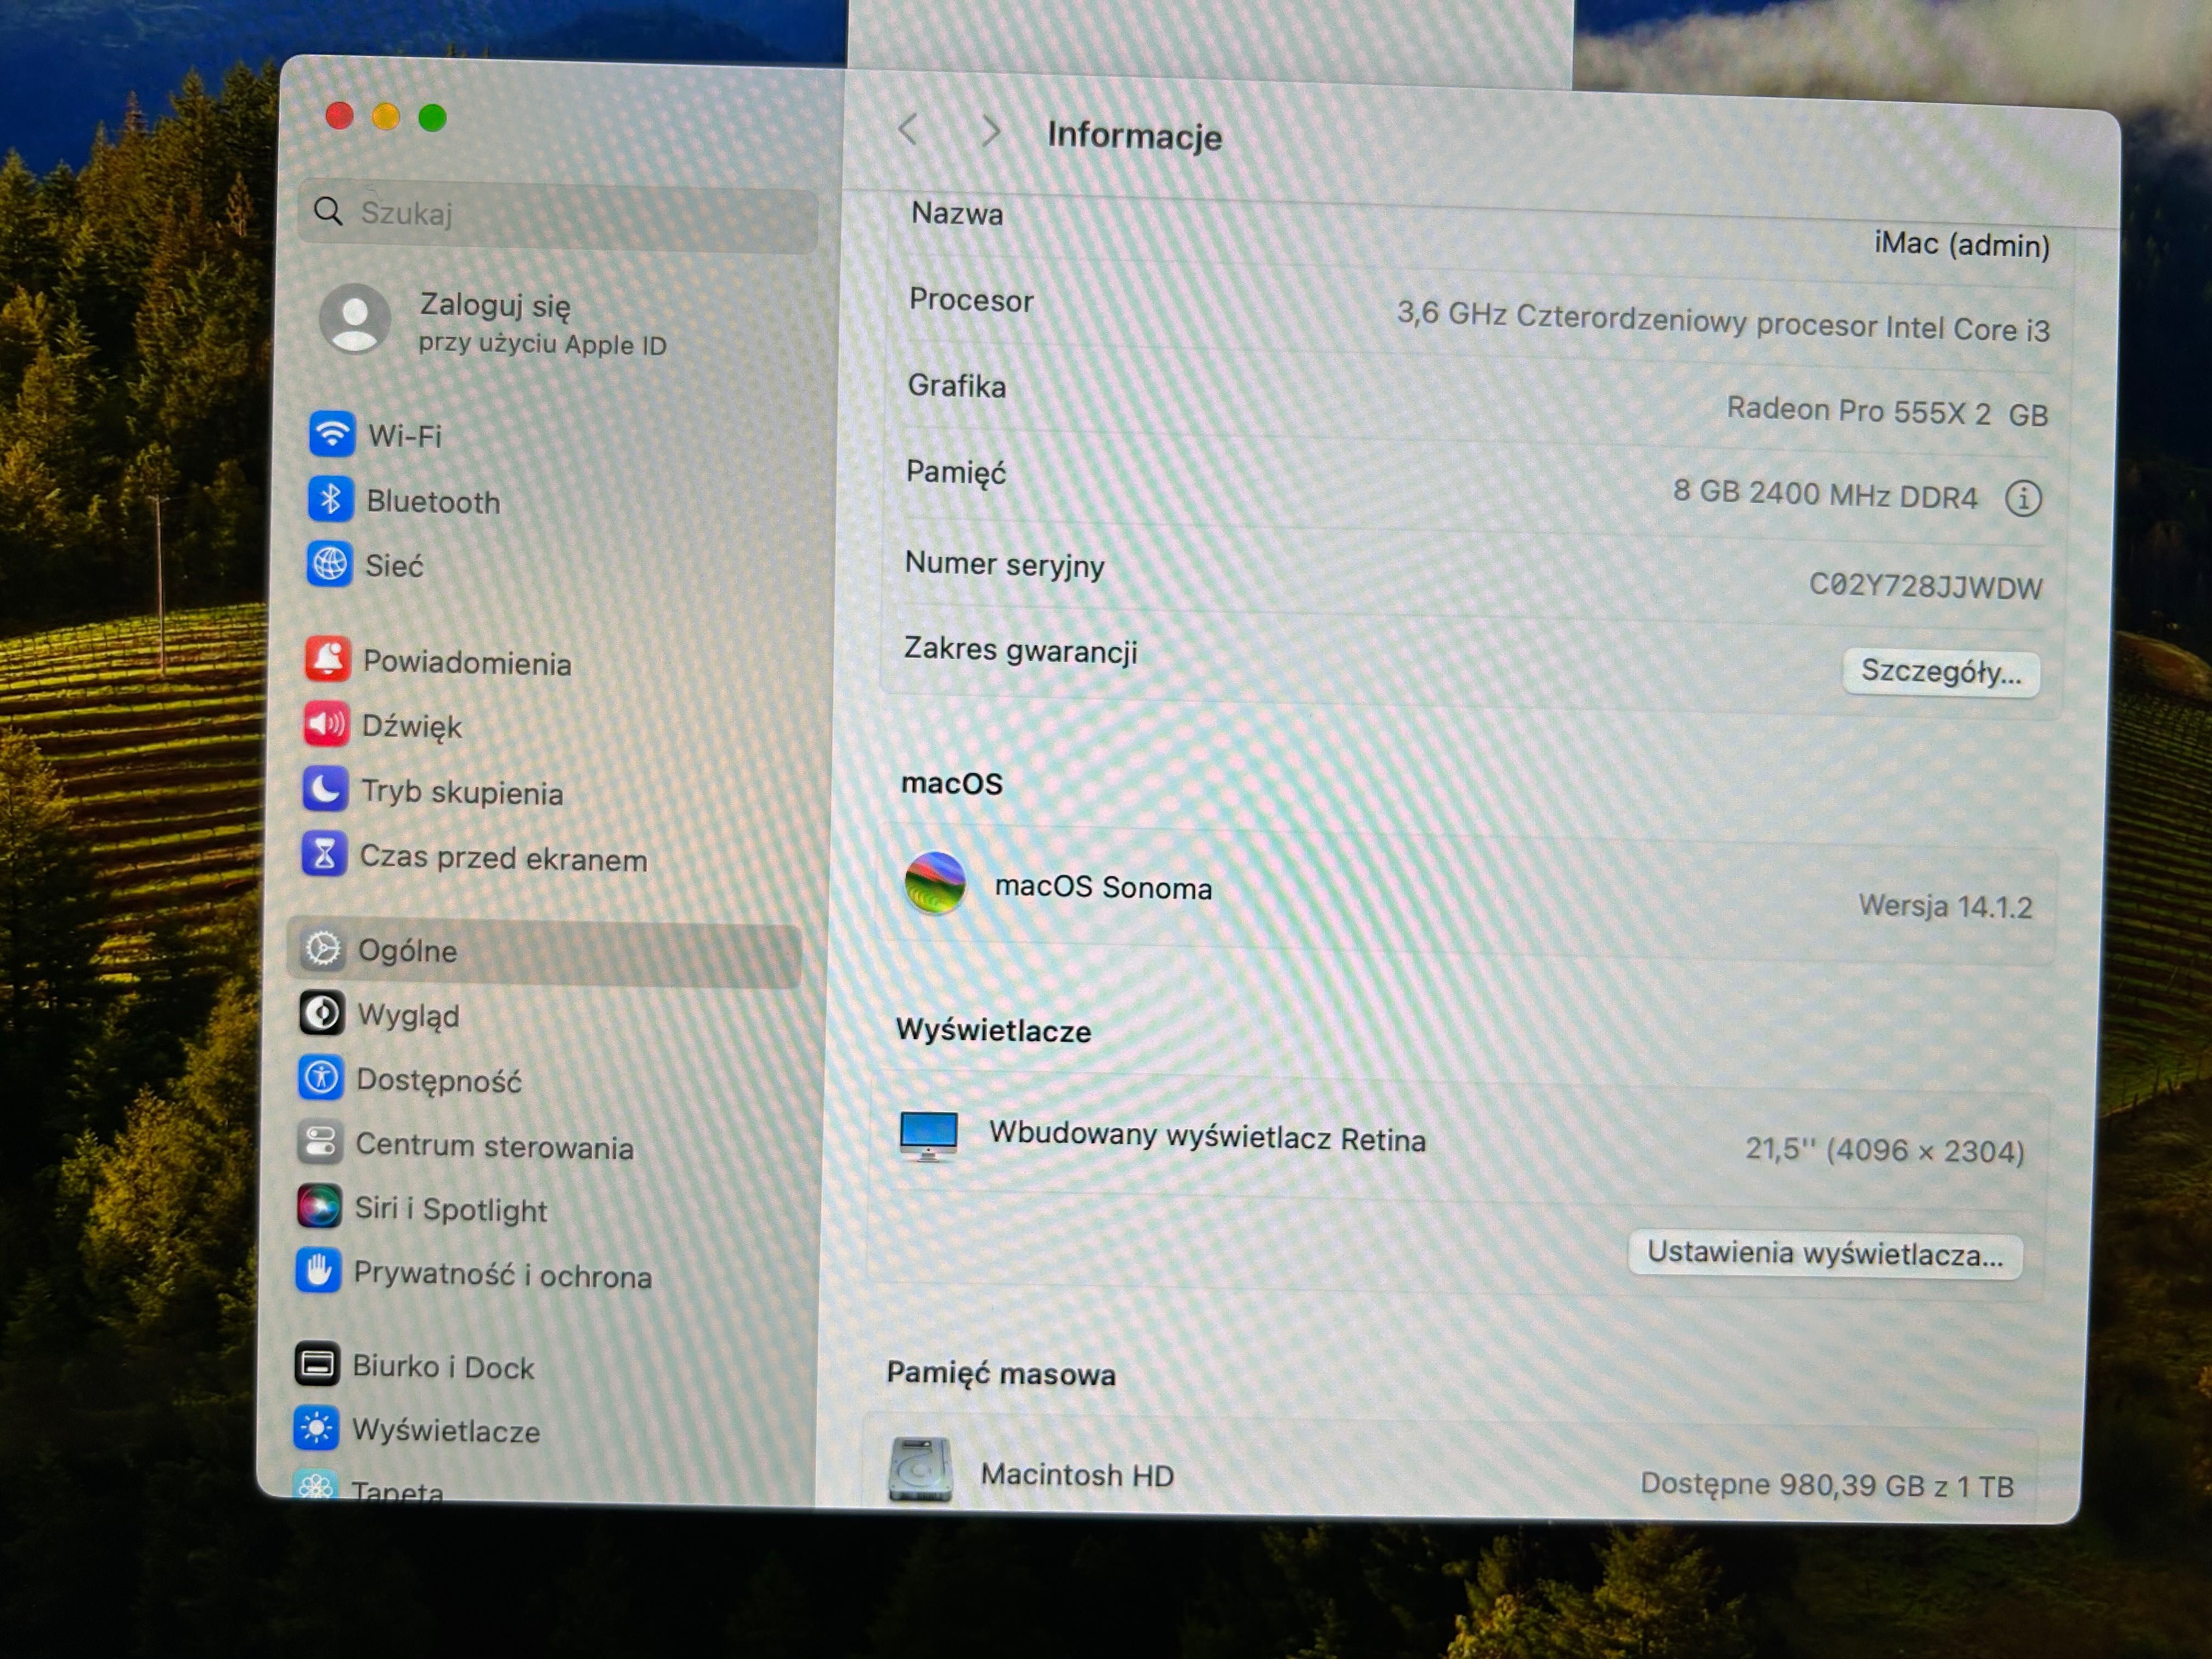Go forward with the right chevron

click(x=990, y=131)
